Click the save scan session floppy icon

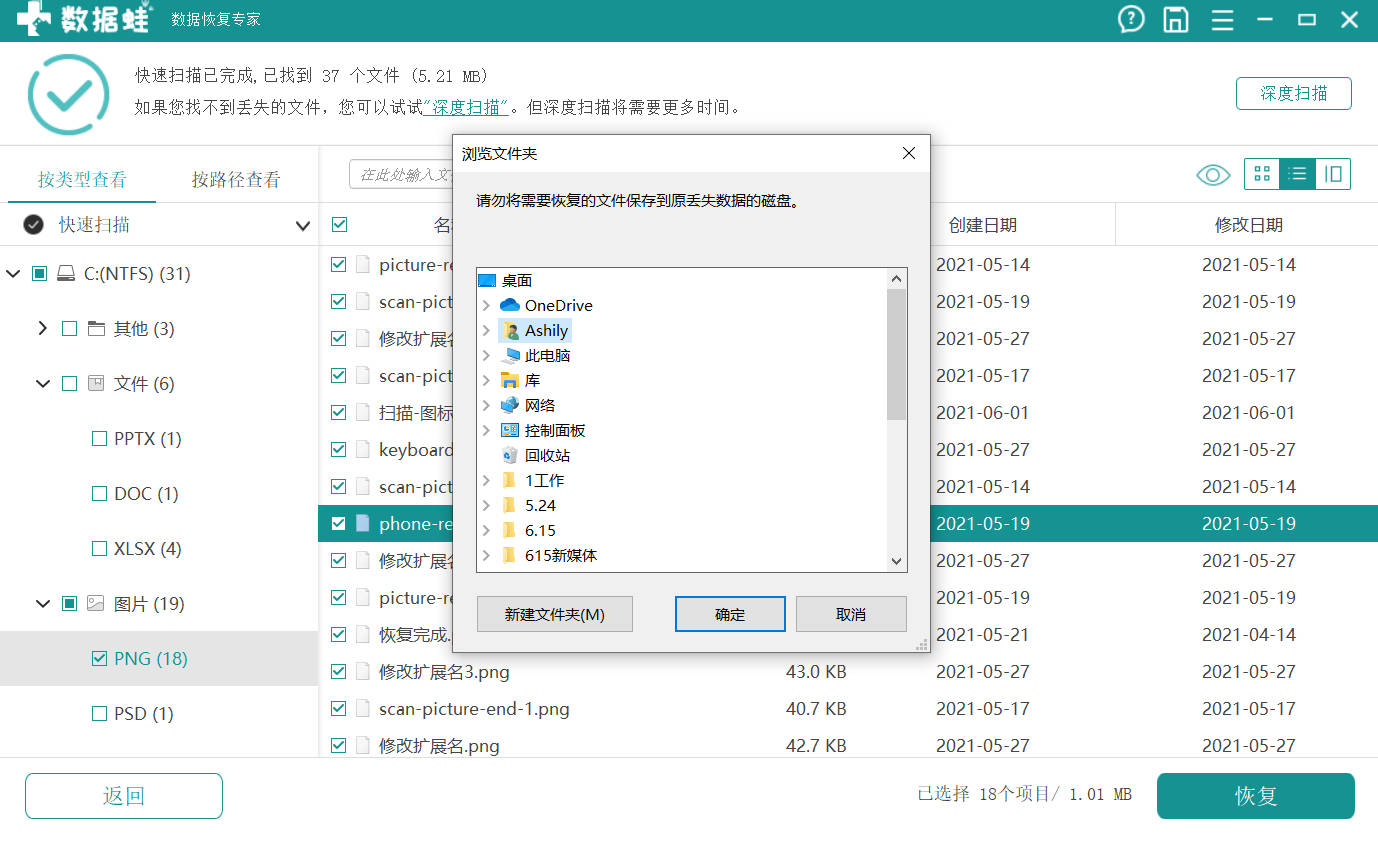1175,19
